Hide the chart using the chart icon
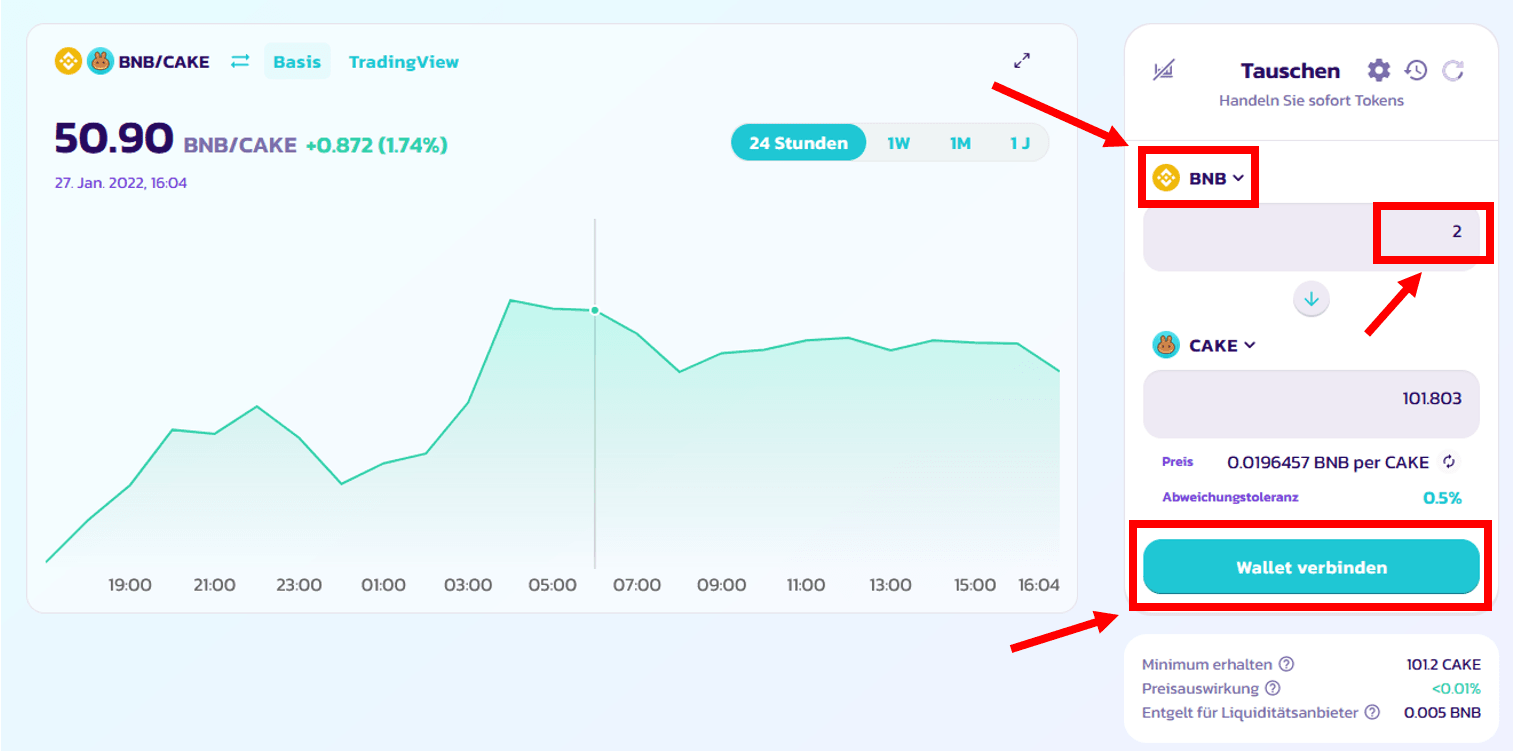 1163,70
